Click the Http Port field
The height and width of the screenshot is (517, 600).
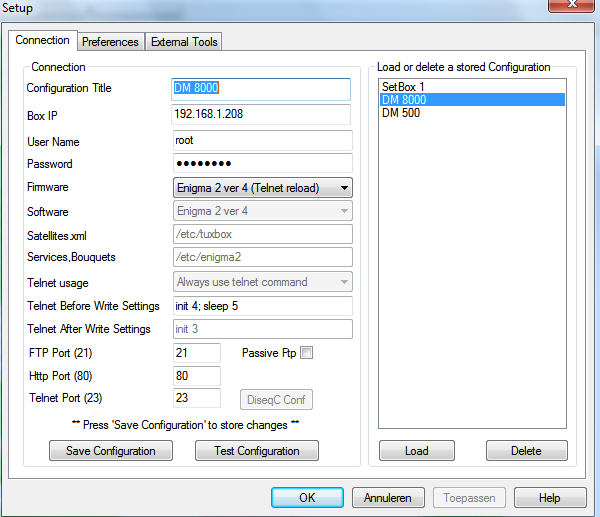[197, 375]
